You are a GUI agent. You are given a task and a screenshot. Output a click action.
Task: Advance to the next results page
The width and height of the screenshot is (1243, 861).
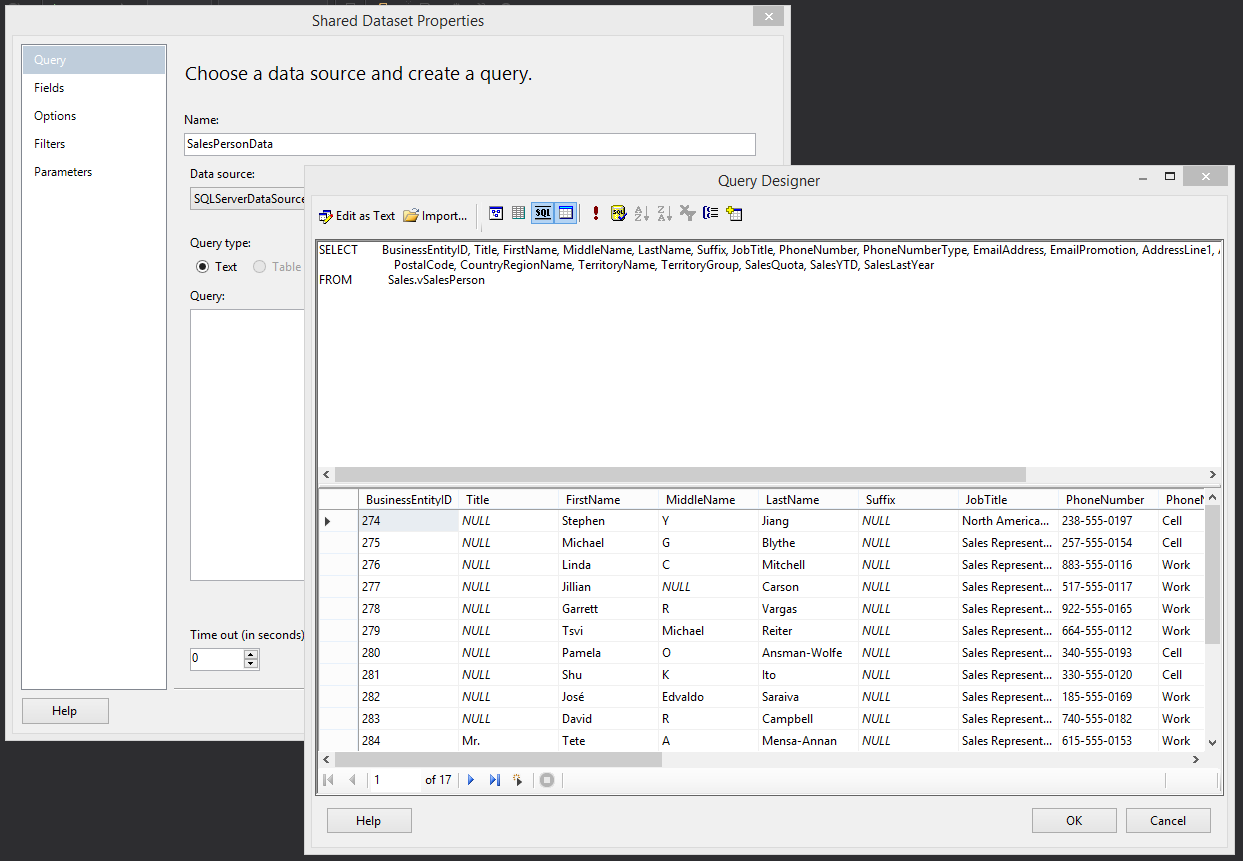(471, 779)
